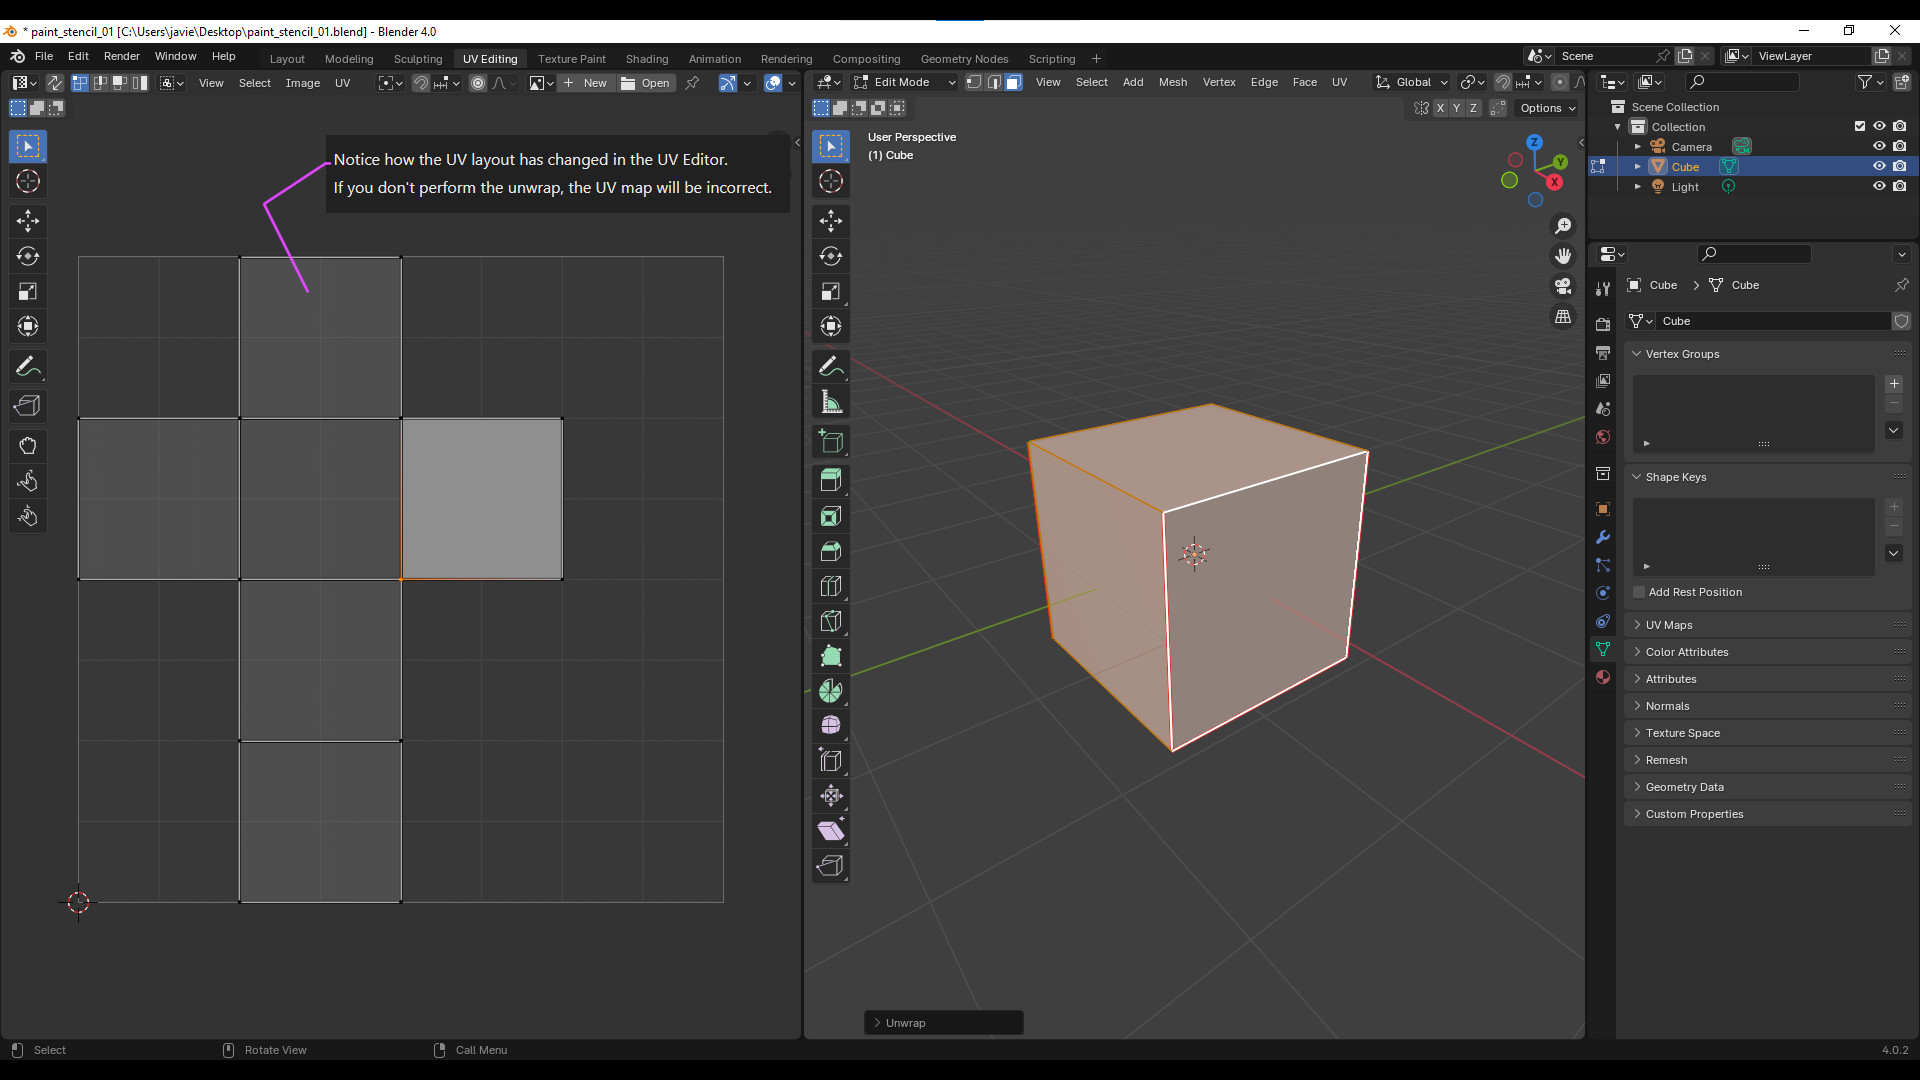Screen dimensions: 1920x1080
Task: Select the Smooth tool
Action: tap(831, 726)
